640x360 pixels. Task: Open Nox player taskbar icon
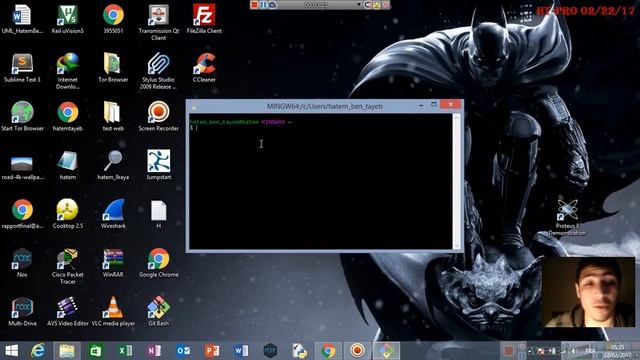(270, 351)
